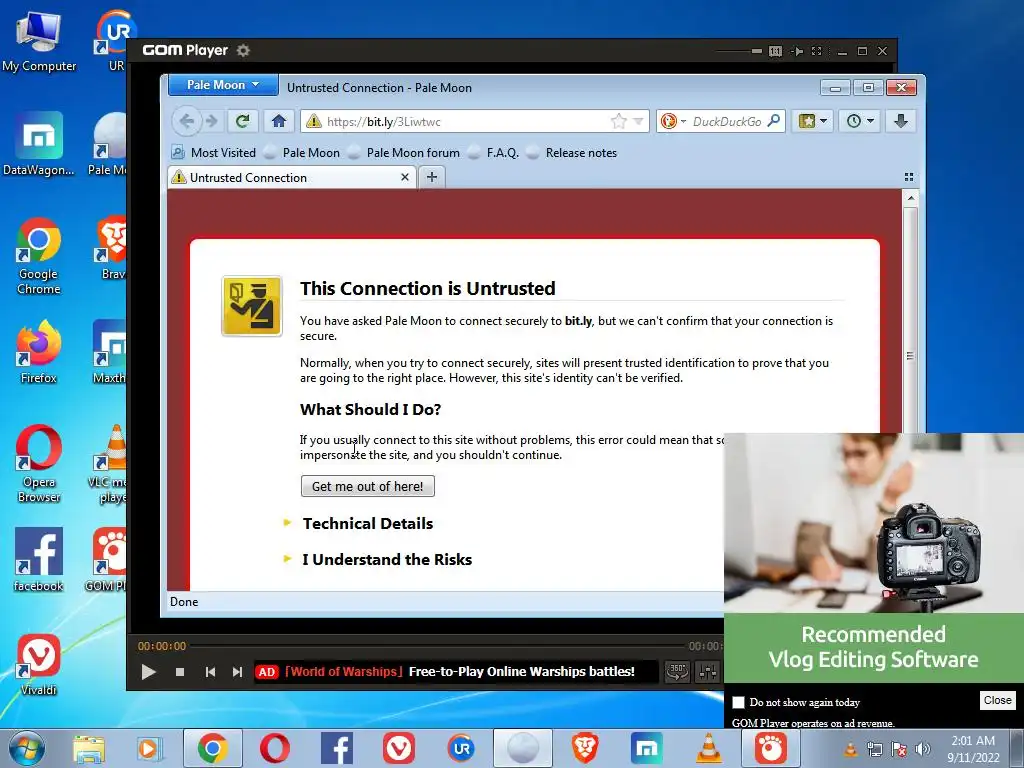Switch GOM Player to fullscreen

[x=816, y=51]
